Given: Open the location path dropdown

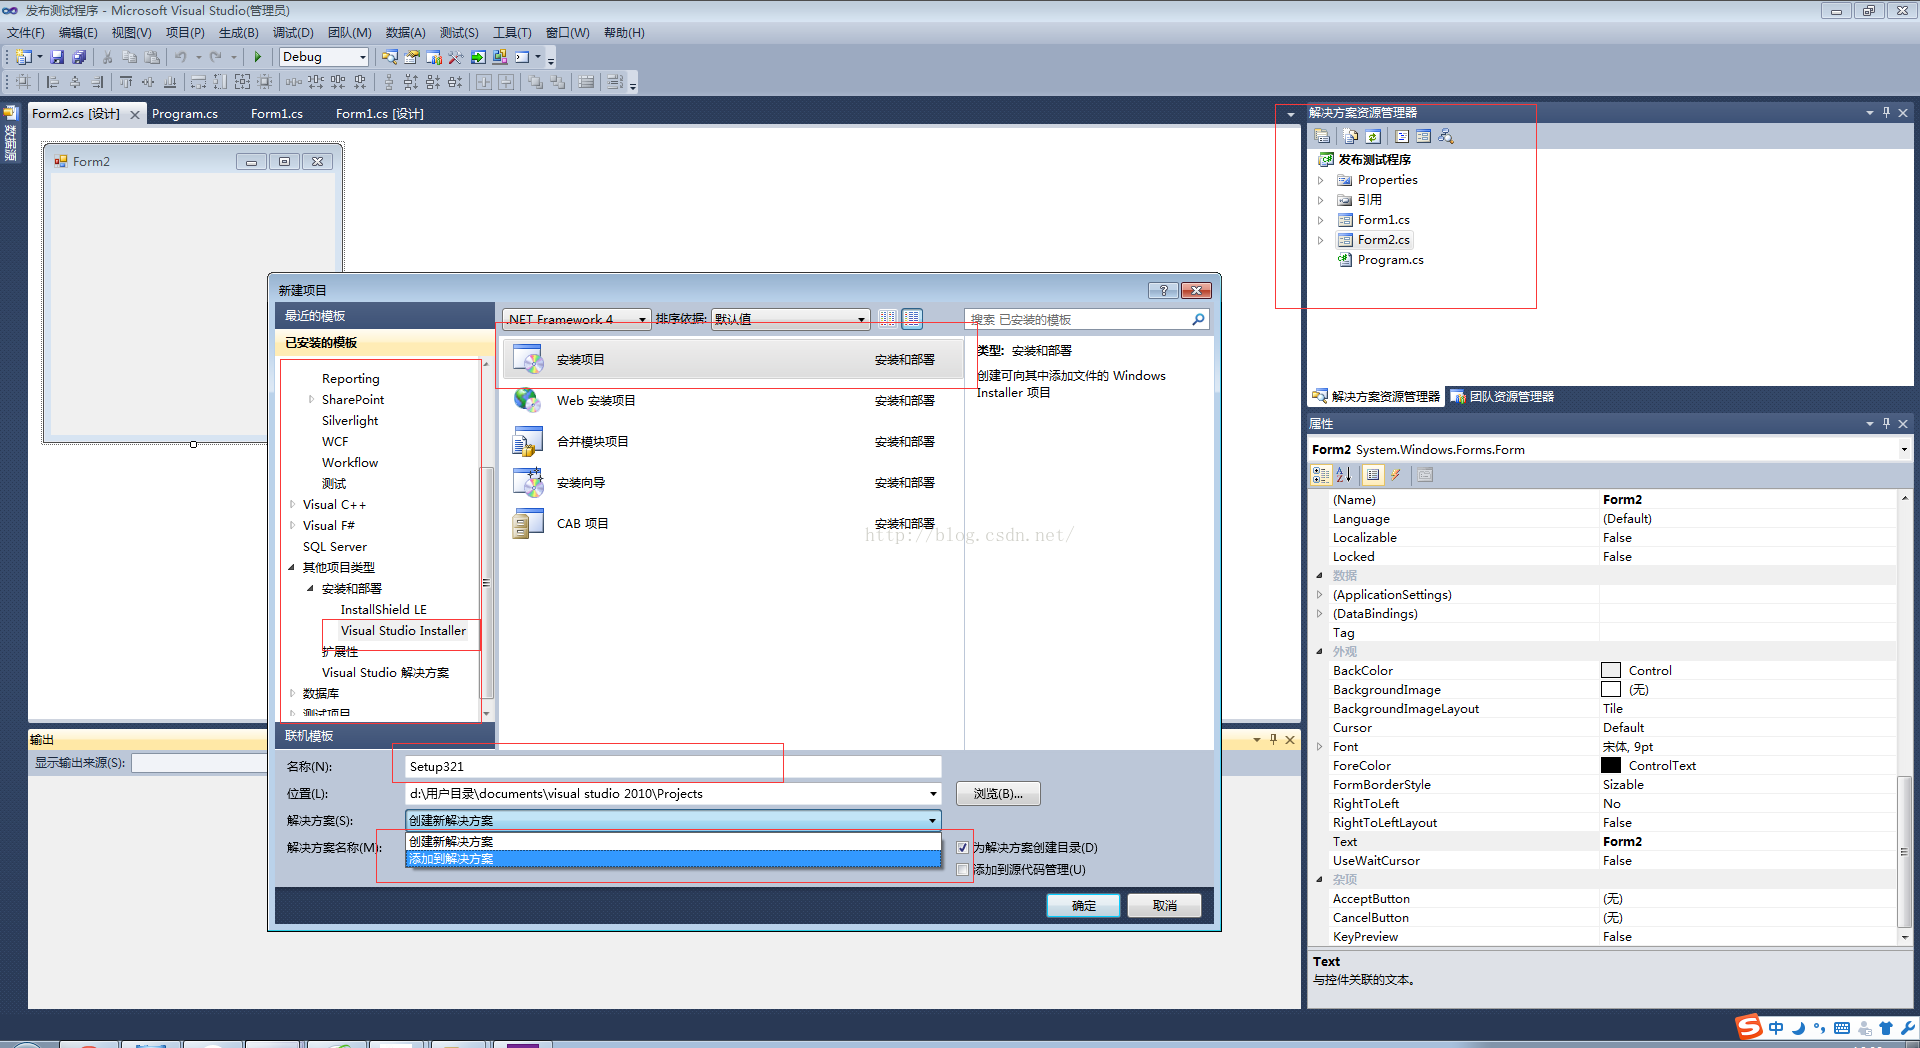Looking at the screenshot, I should tap(933, 794).
